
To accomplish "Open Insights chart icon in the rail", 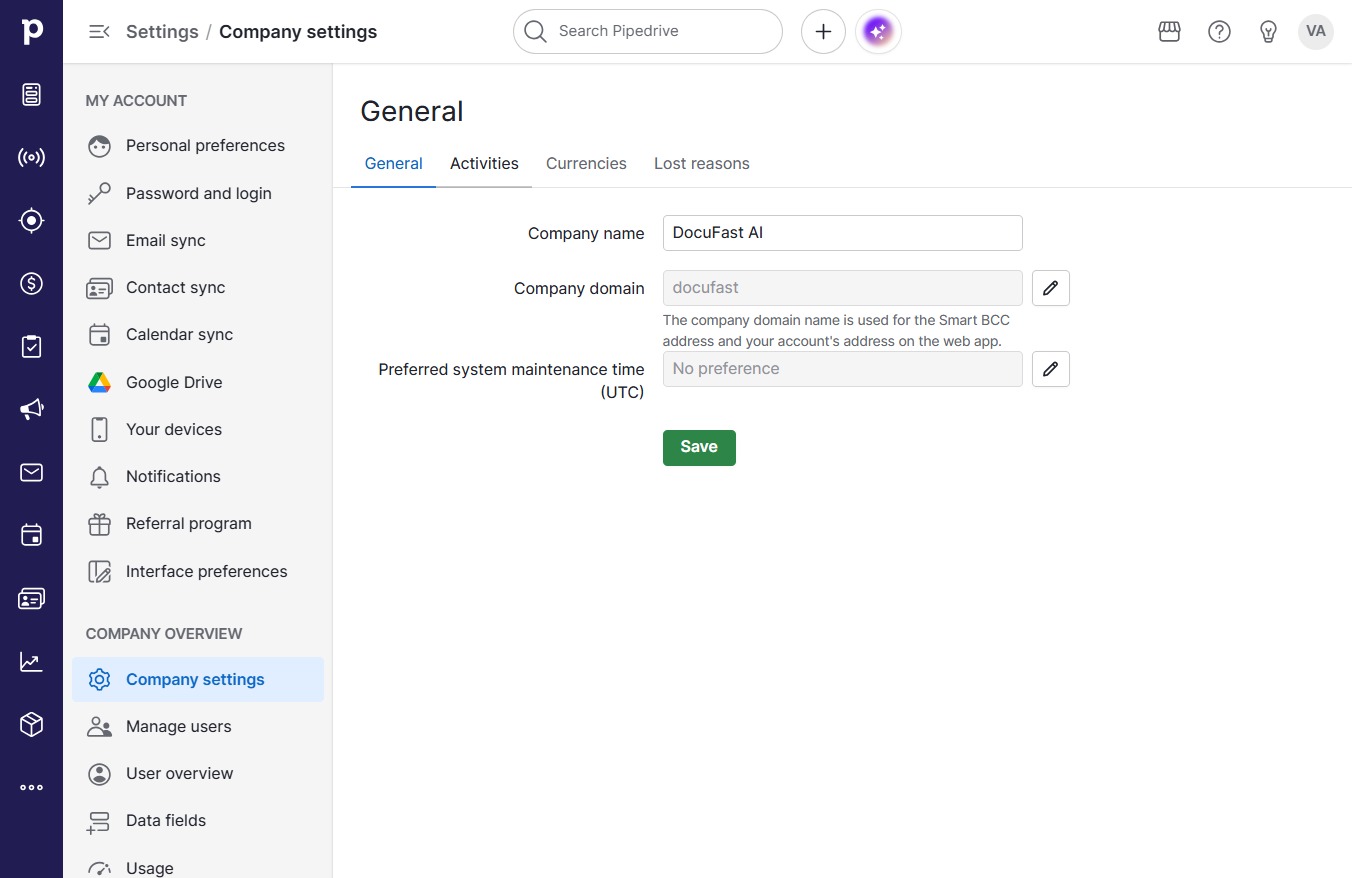I will click(32, 661).
